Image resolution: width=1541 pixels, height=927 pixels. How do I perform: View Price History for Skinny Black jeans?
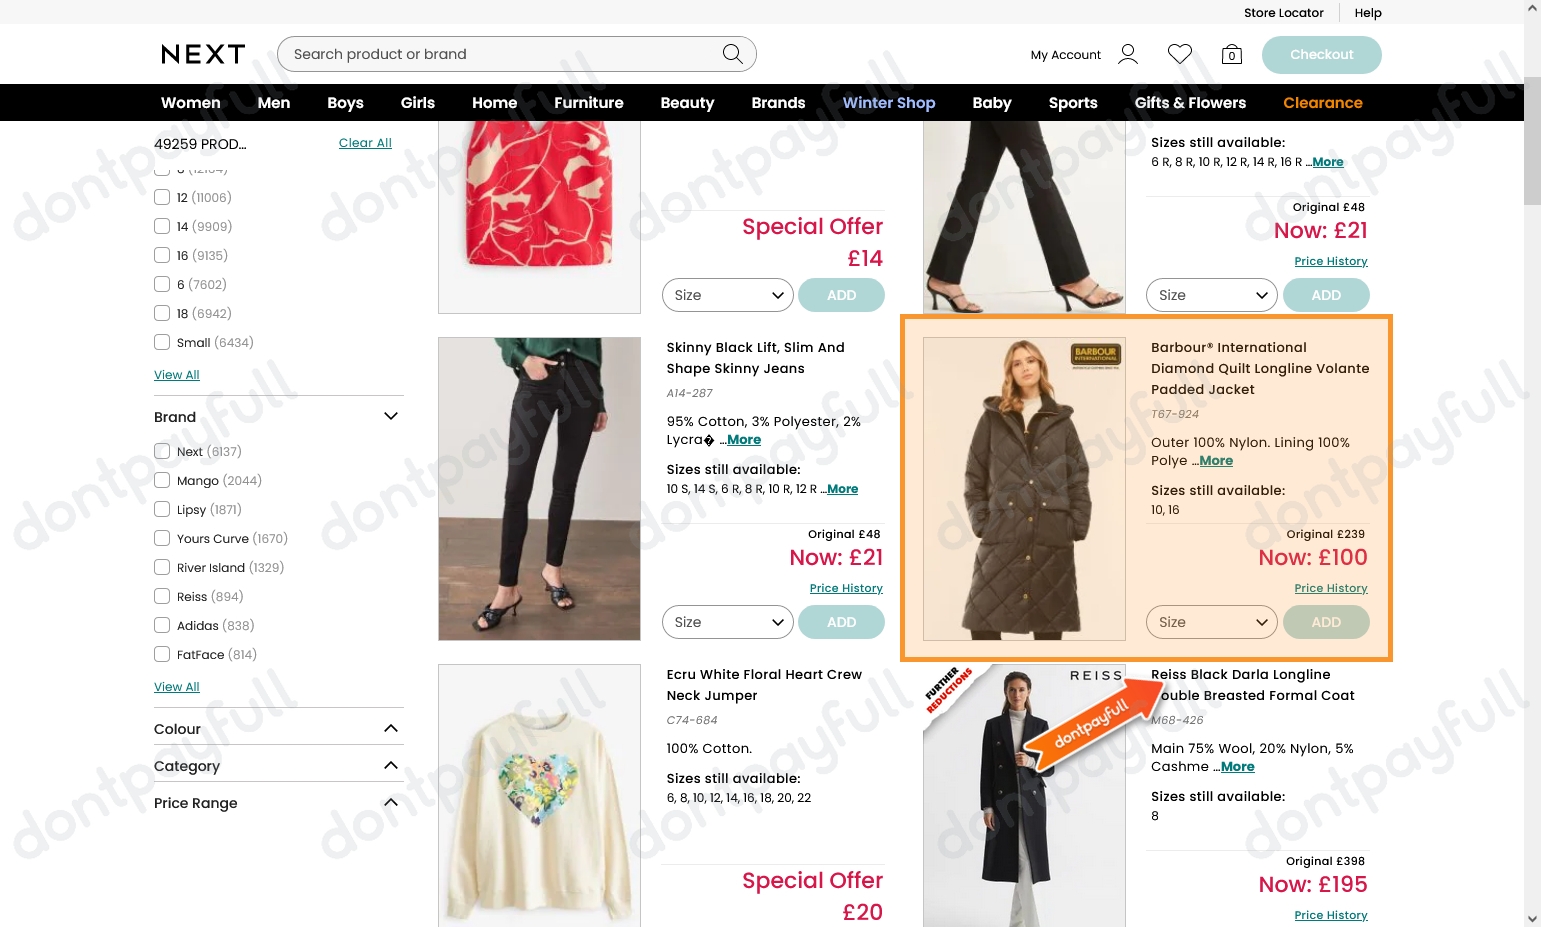[x=846, y=588]
